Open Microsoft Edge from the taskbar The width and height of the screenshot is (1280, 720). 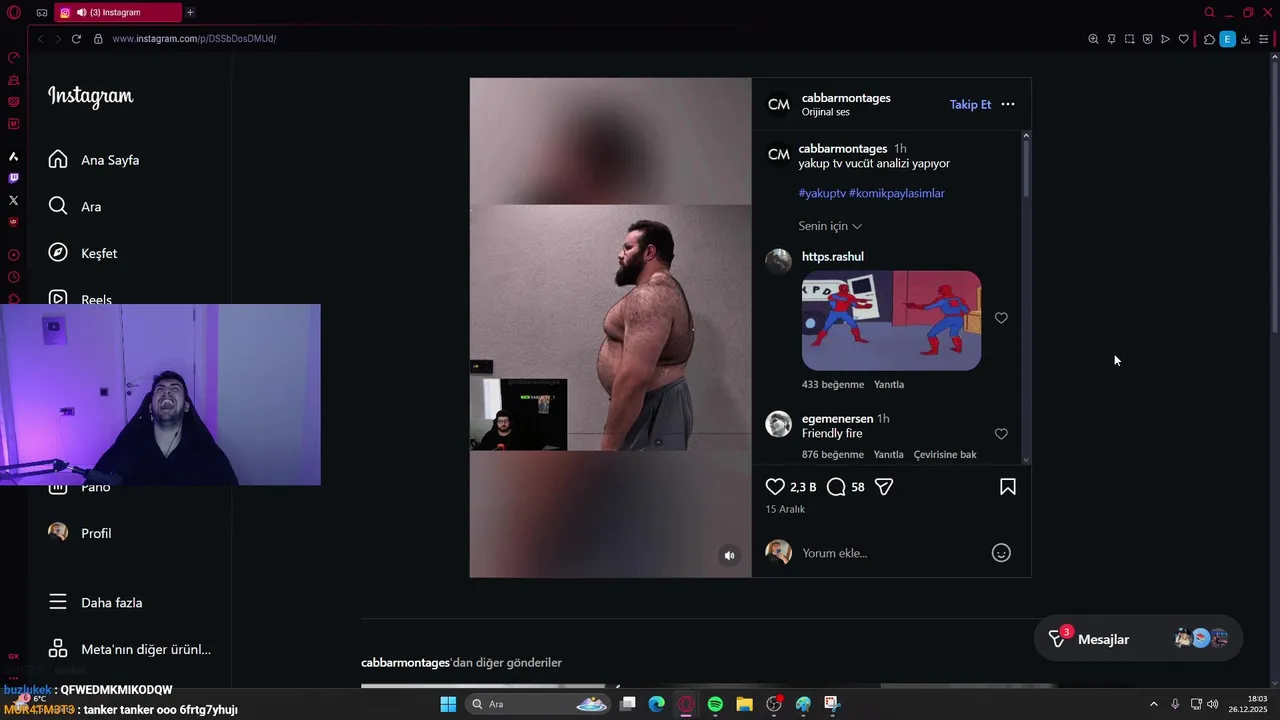pos(656,704)
